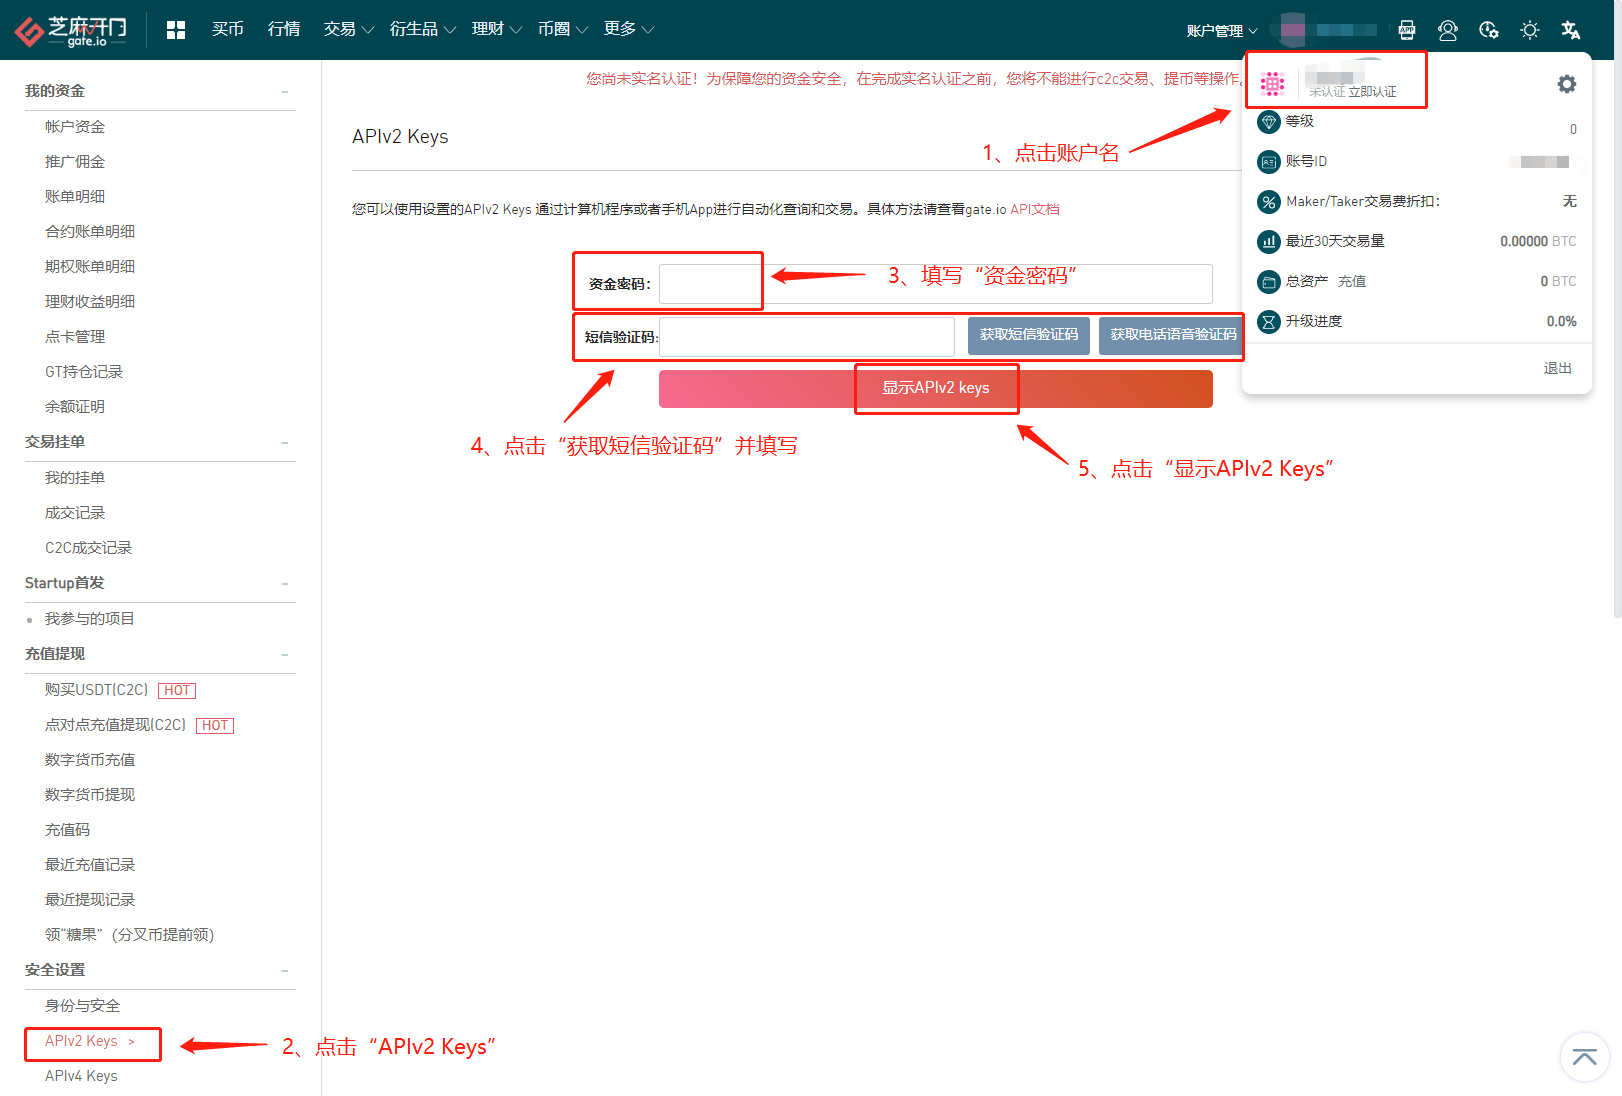Open 充值码 in the sidebar

click(x=68, y=830)
